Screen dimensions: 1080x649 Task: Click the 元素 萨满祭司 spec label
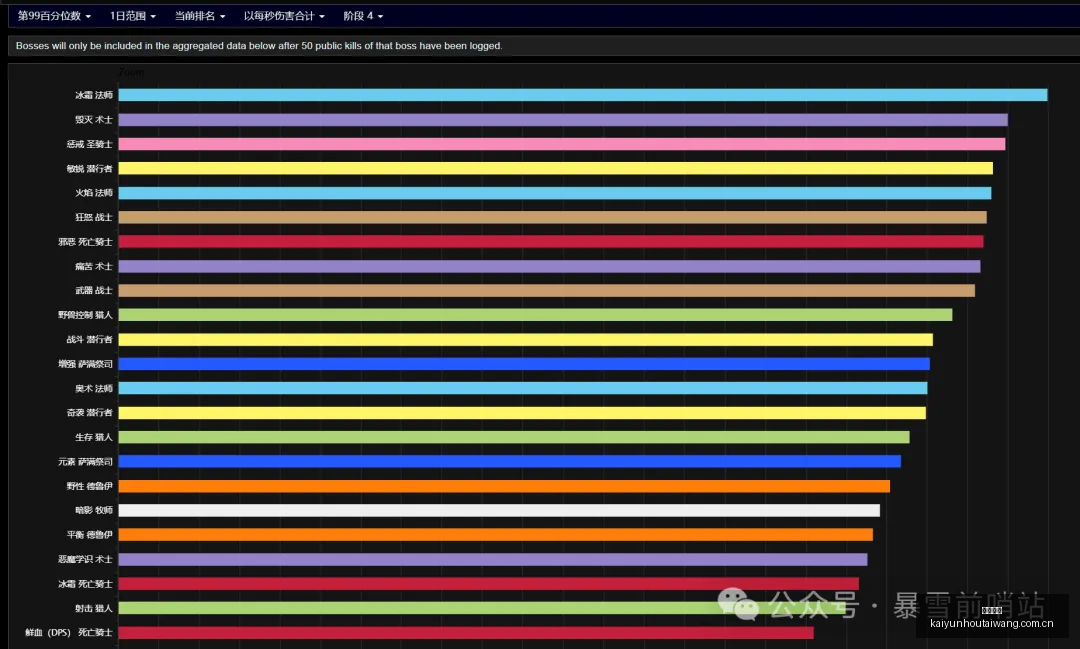tap(85, 462)
